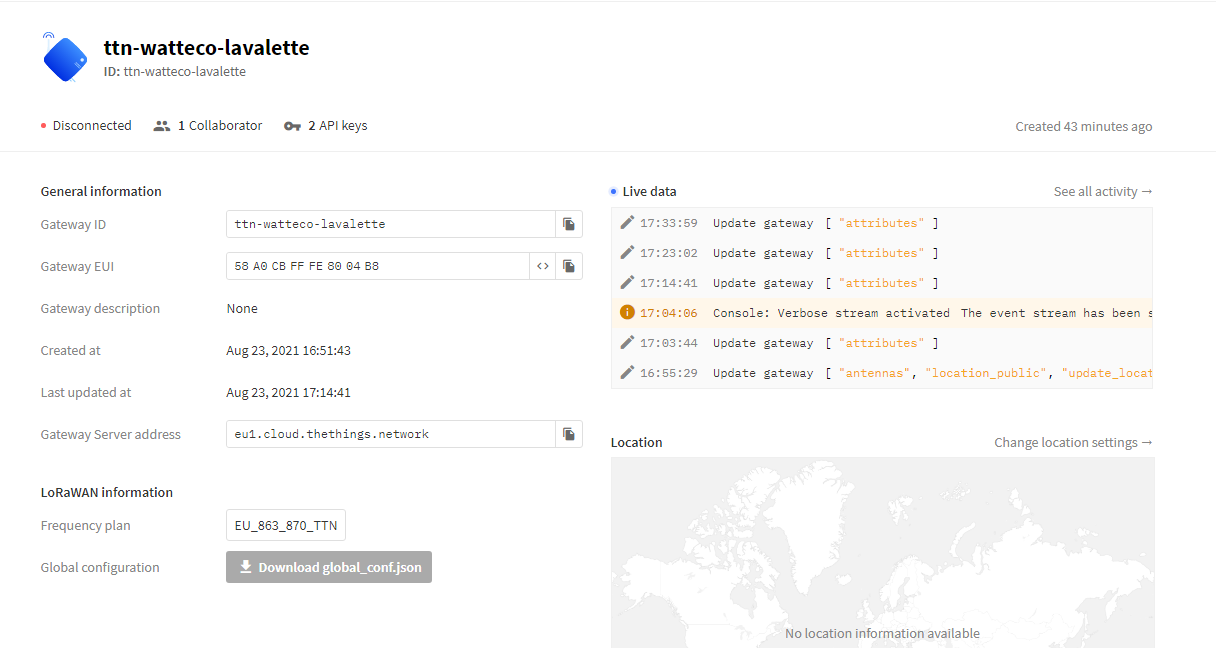Copy the Gateway EUI to clipboard

[568, 266]
